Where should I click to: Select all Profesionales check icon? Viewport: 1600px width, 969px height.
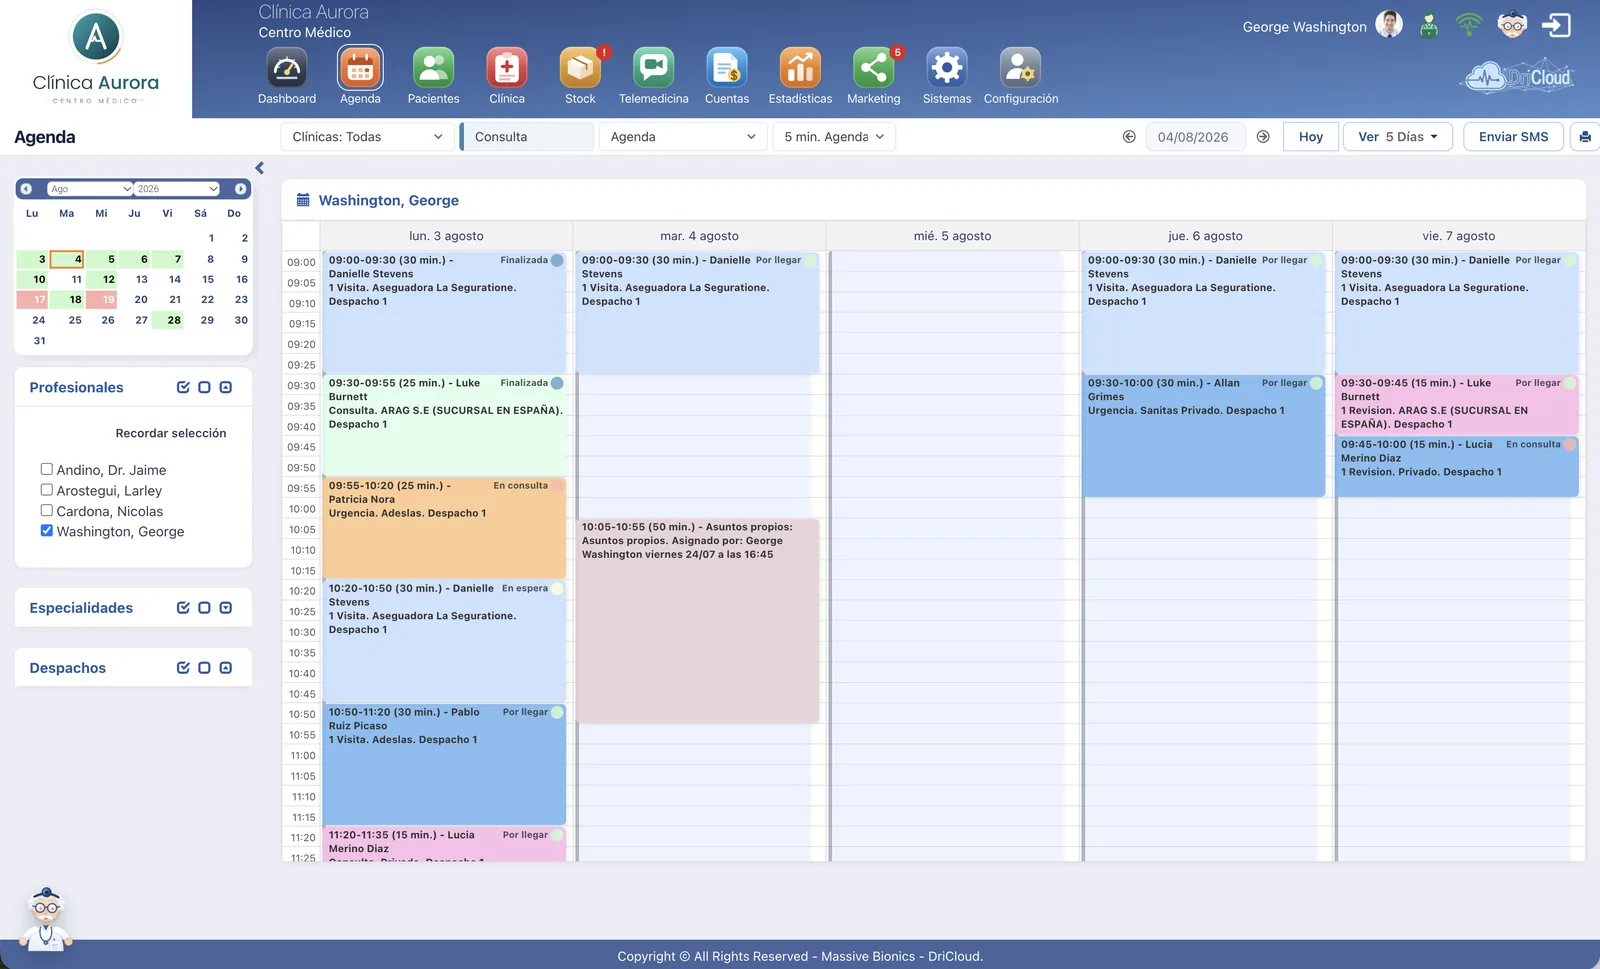[x=183, y=387]
